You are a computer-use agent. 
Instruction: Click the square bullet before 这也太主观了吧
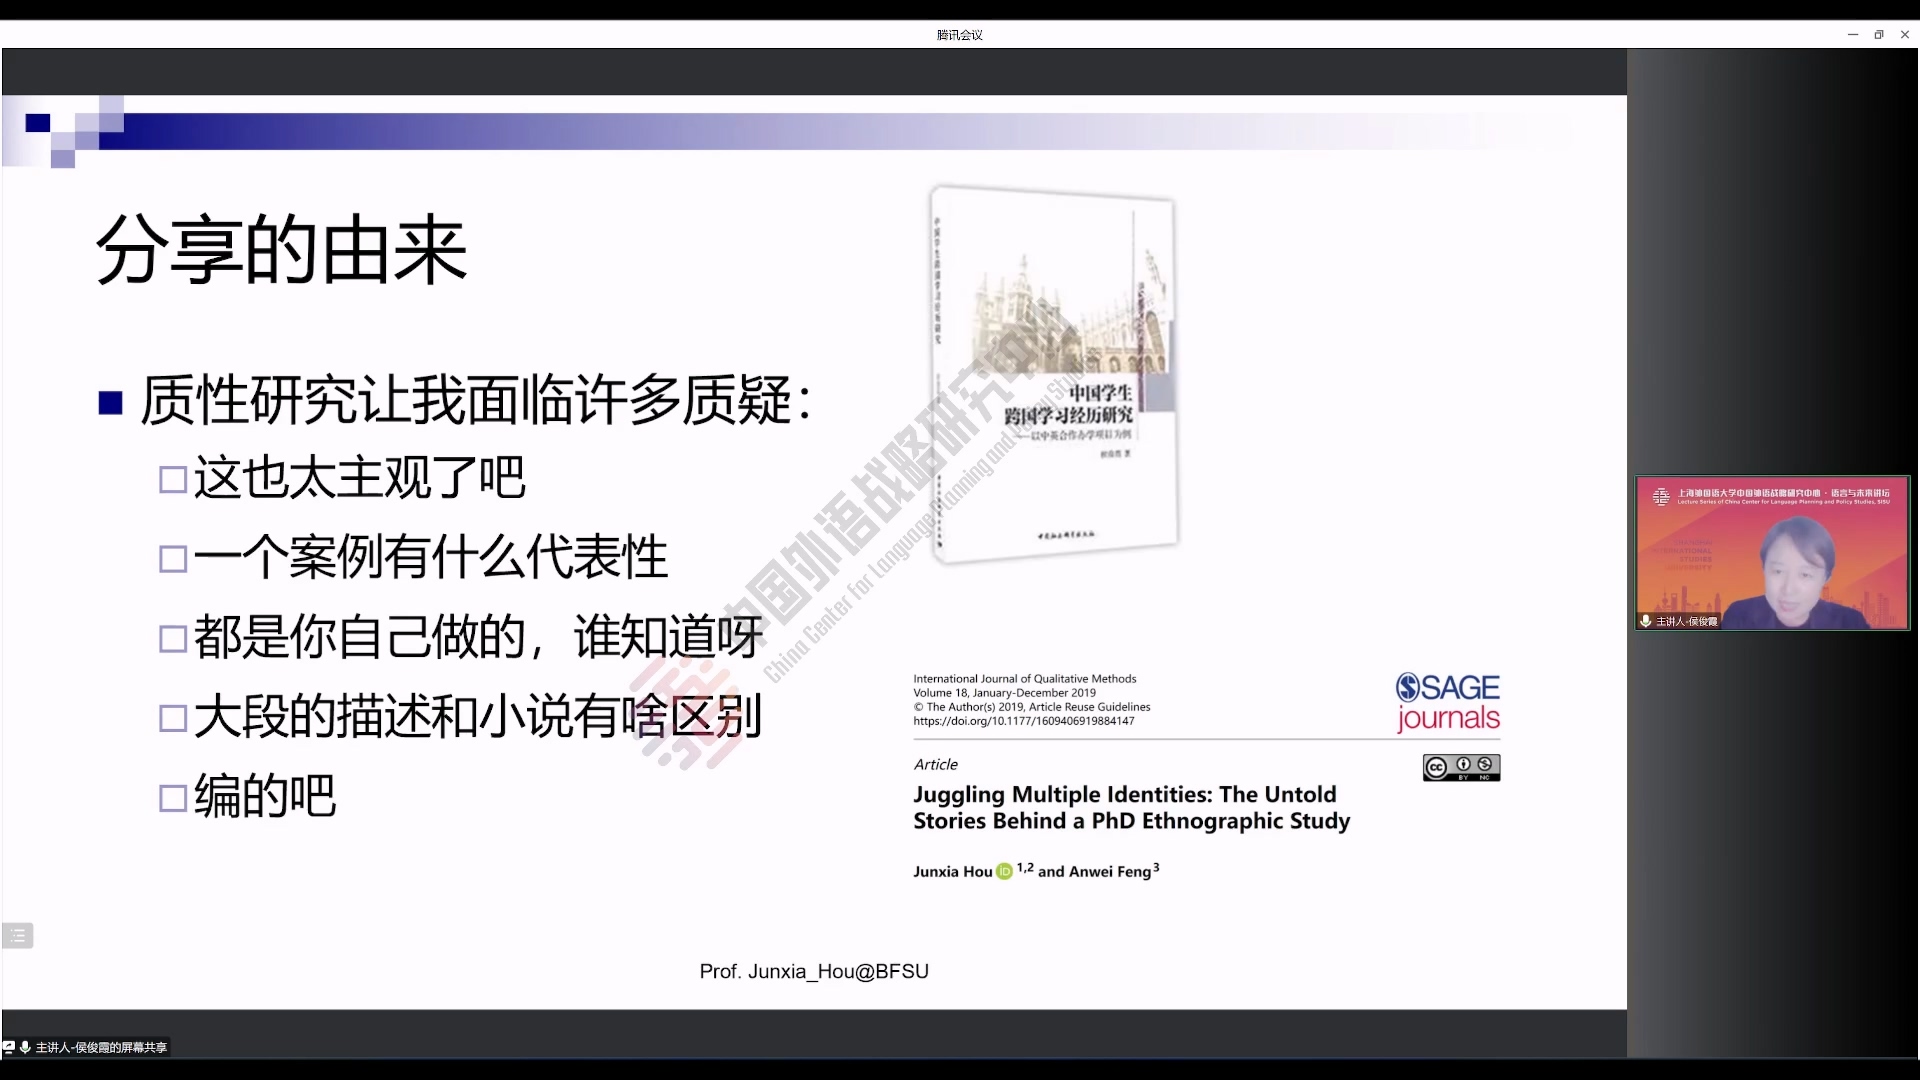[173, 479]
